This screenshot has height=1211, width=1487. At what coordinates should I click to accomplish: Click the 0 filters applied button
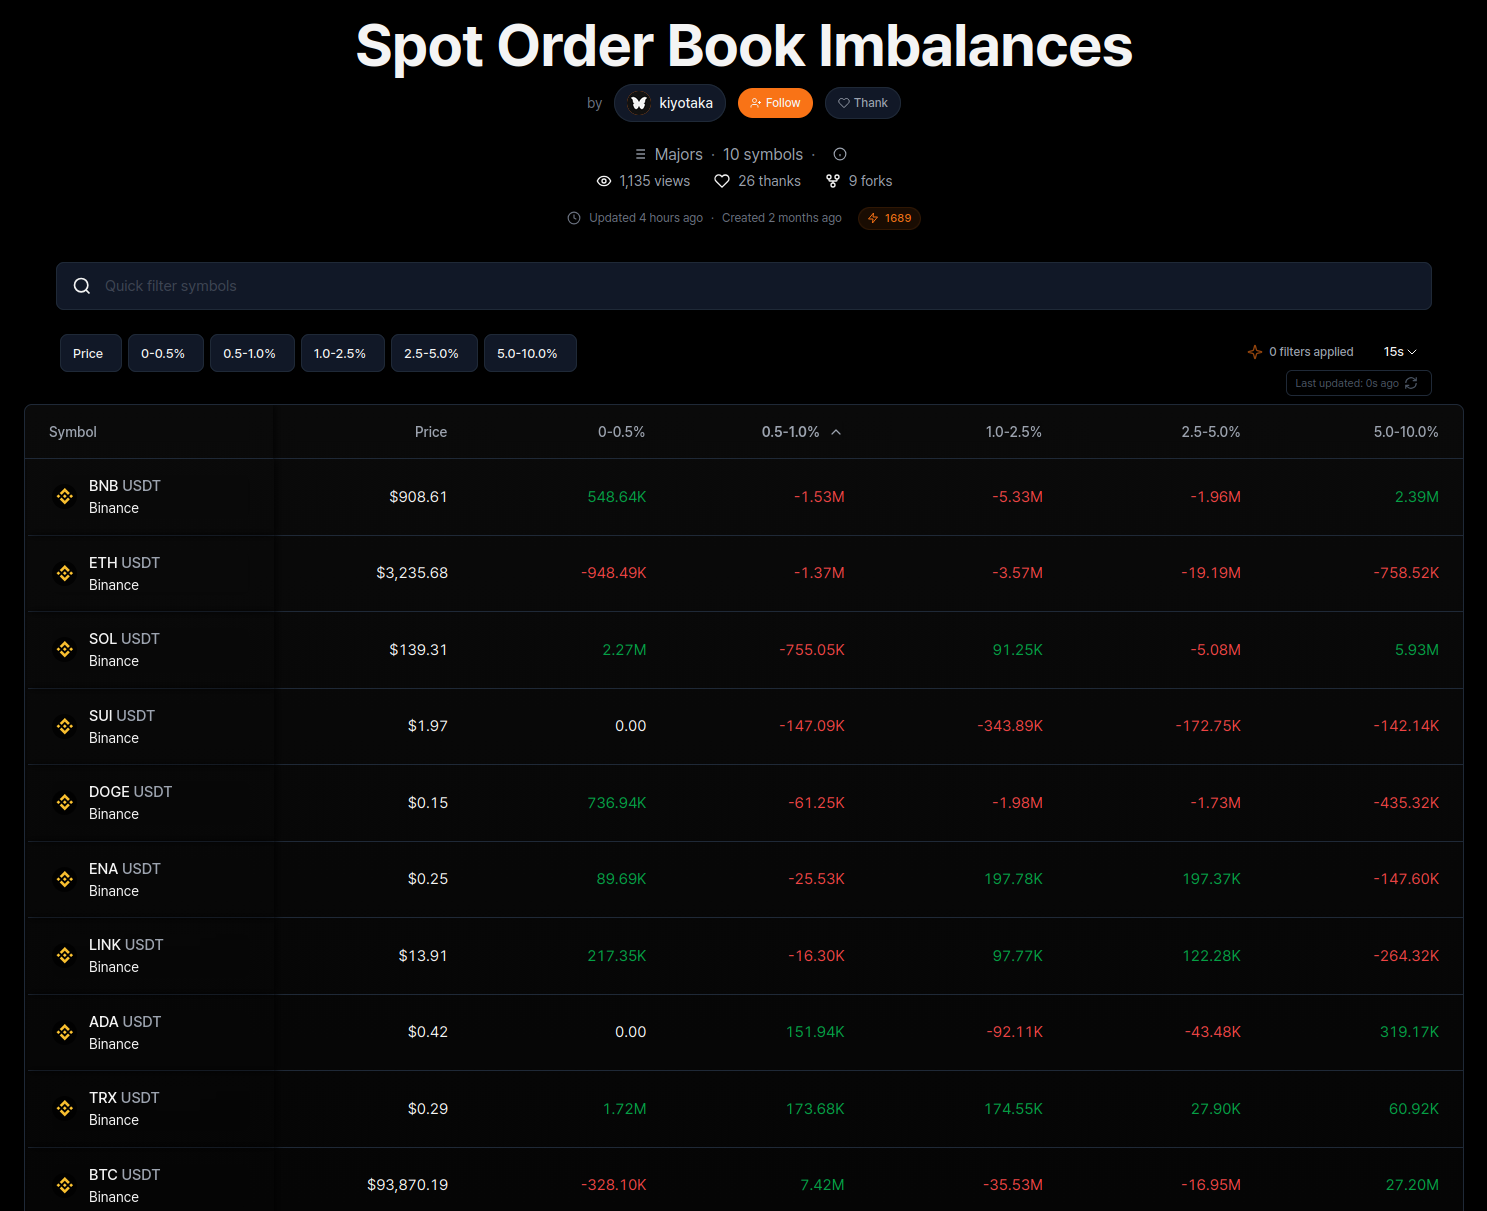(1301, 352)
